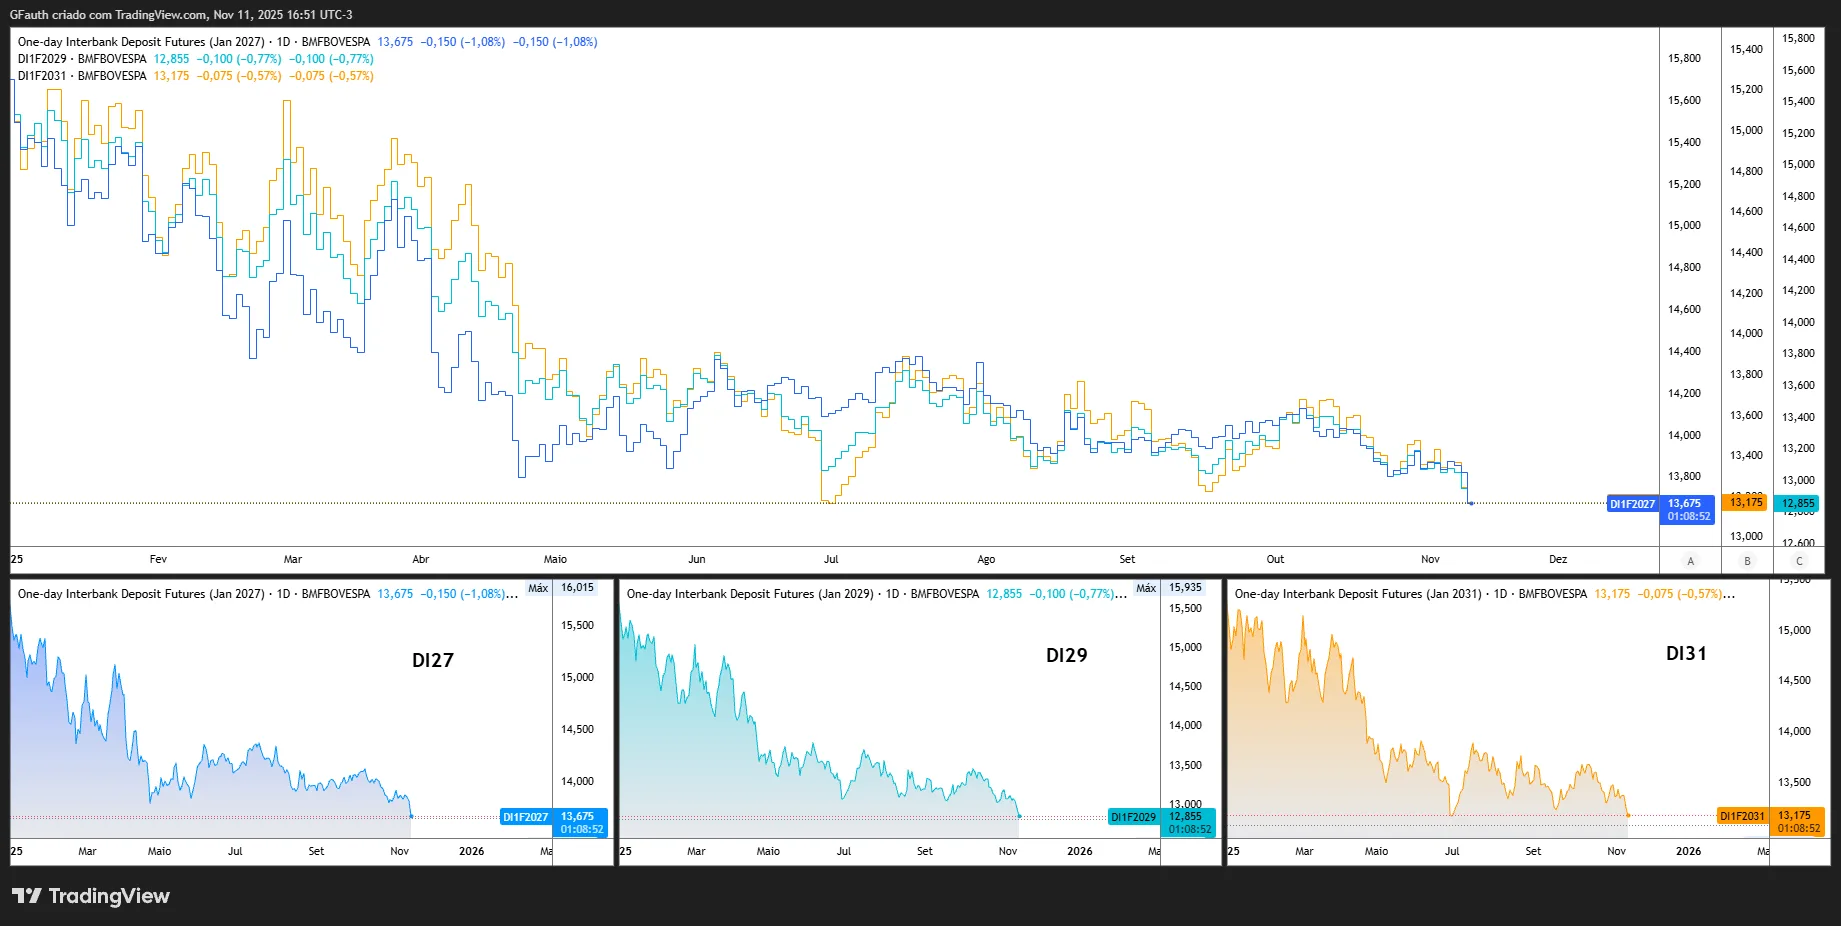This screenshot has width=1841, height=926.
Task: Click the Jul marker on main time axis
Action: [831, 560]
